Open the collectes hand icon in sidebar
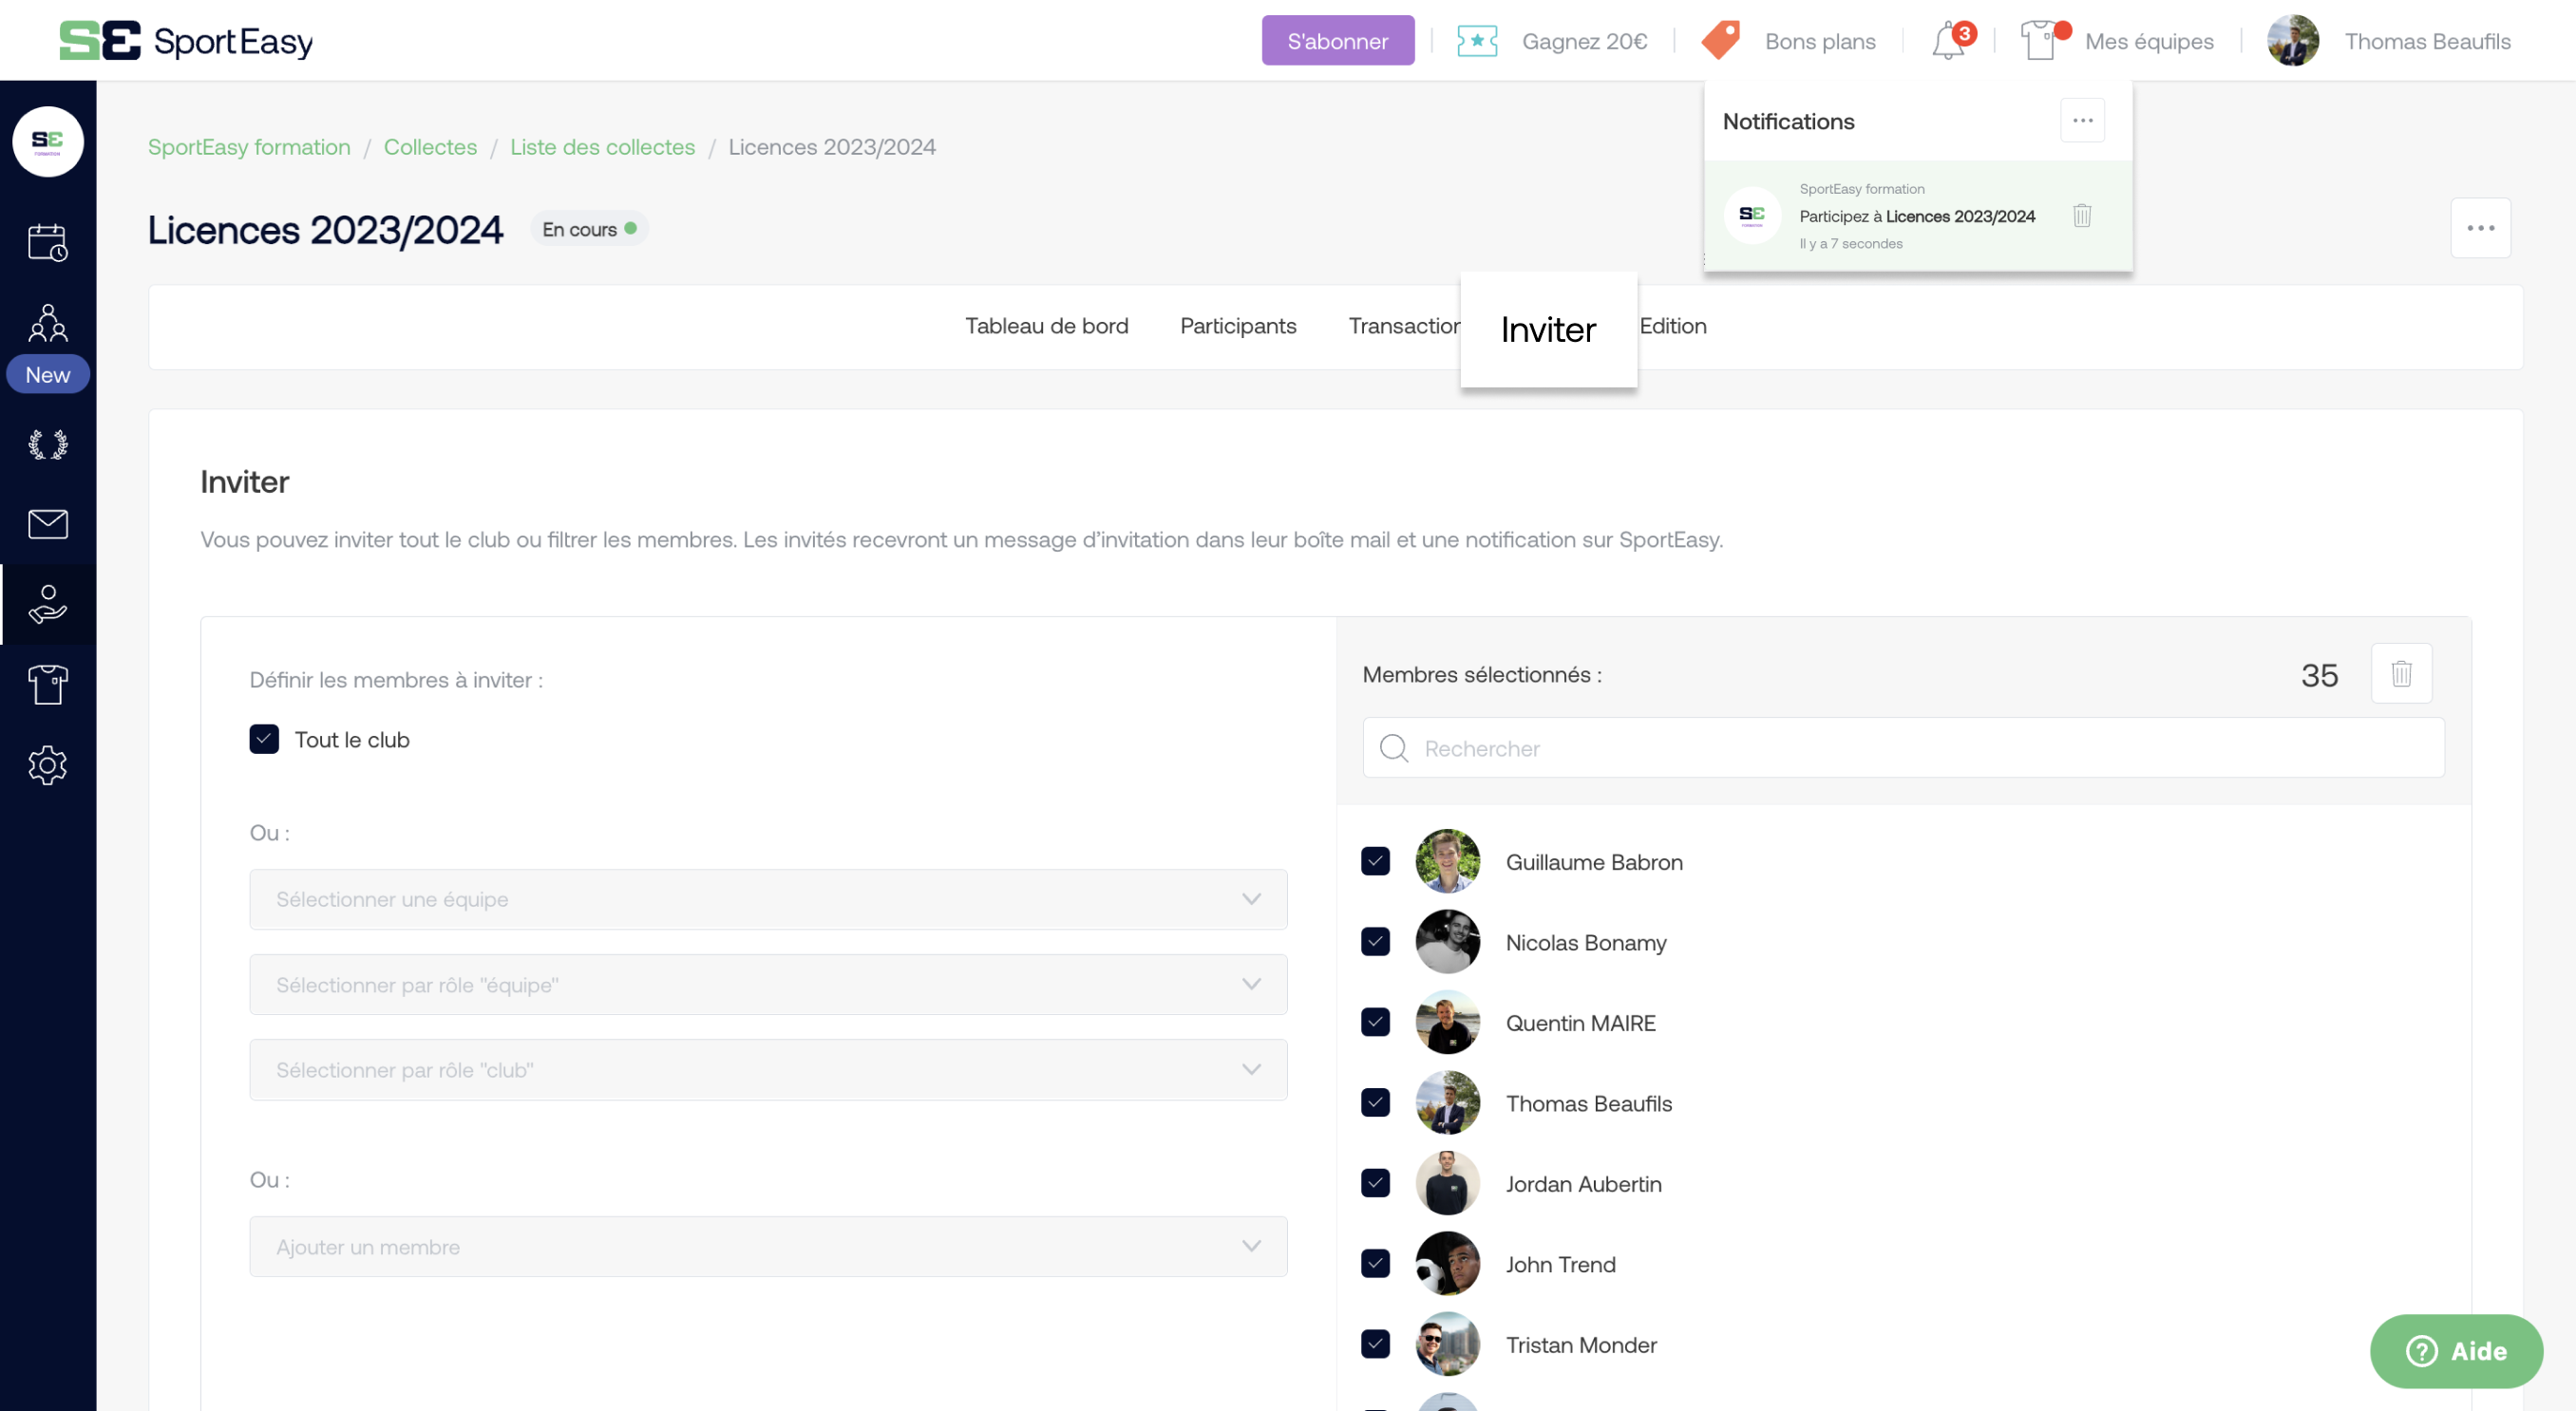The height and width of the screenshot is (1411, 2576). [48, 604]
